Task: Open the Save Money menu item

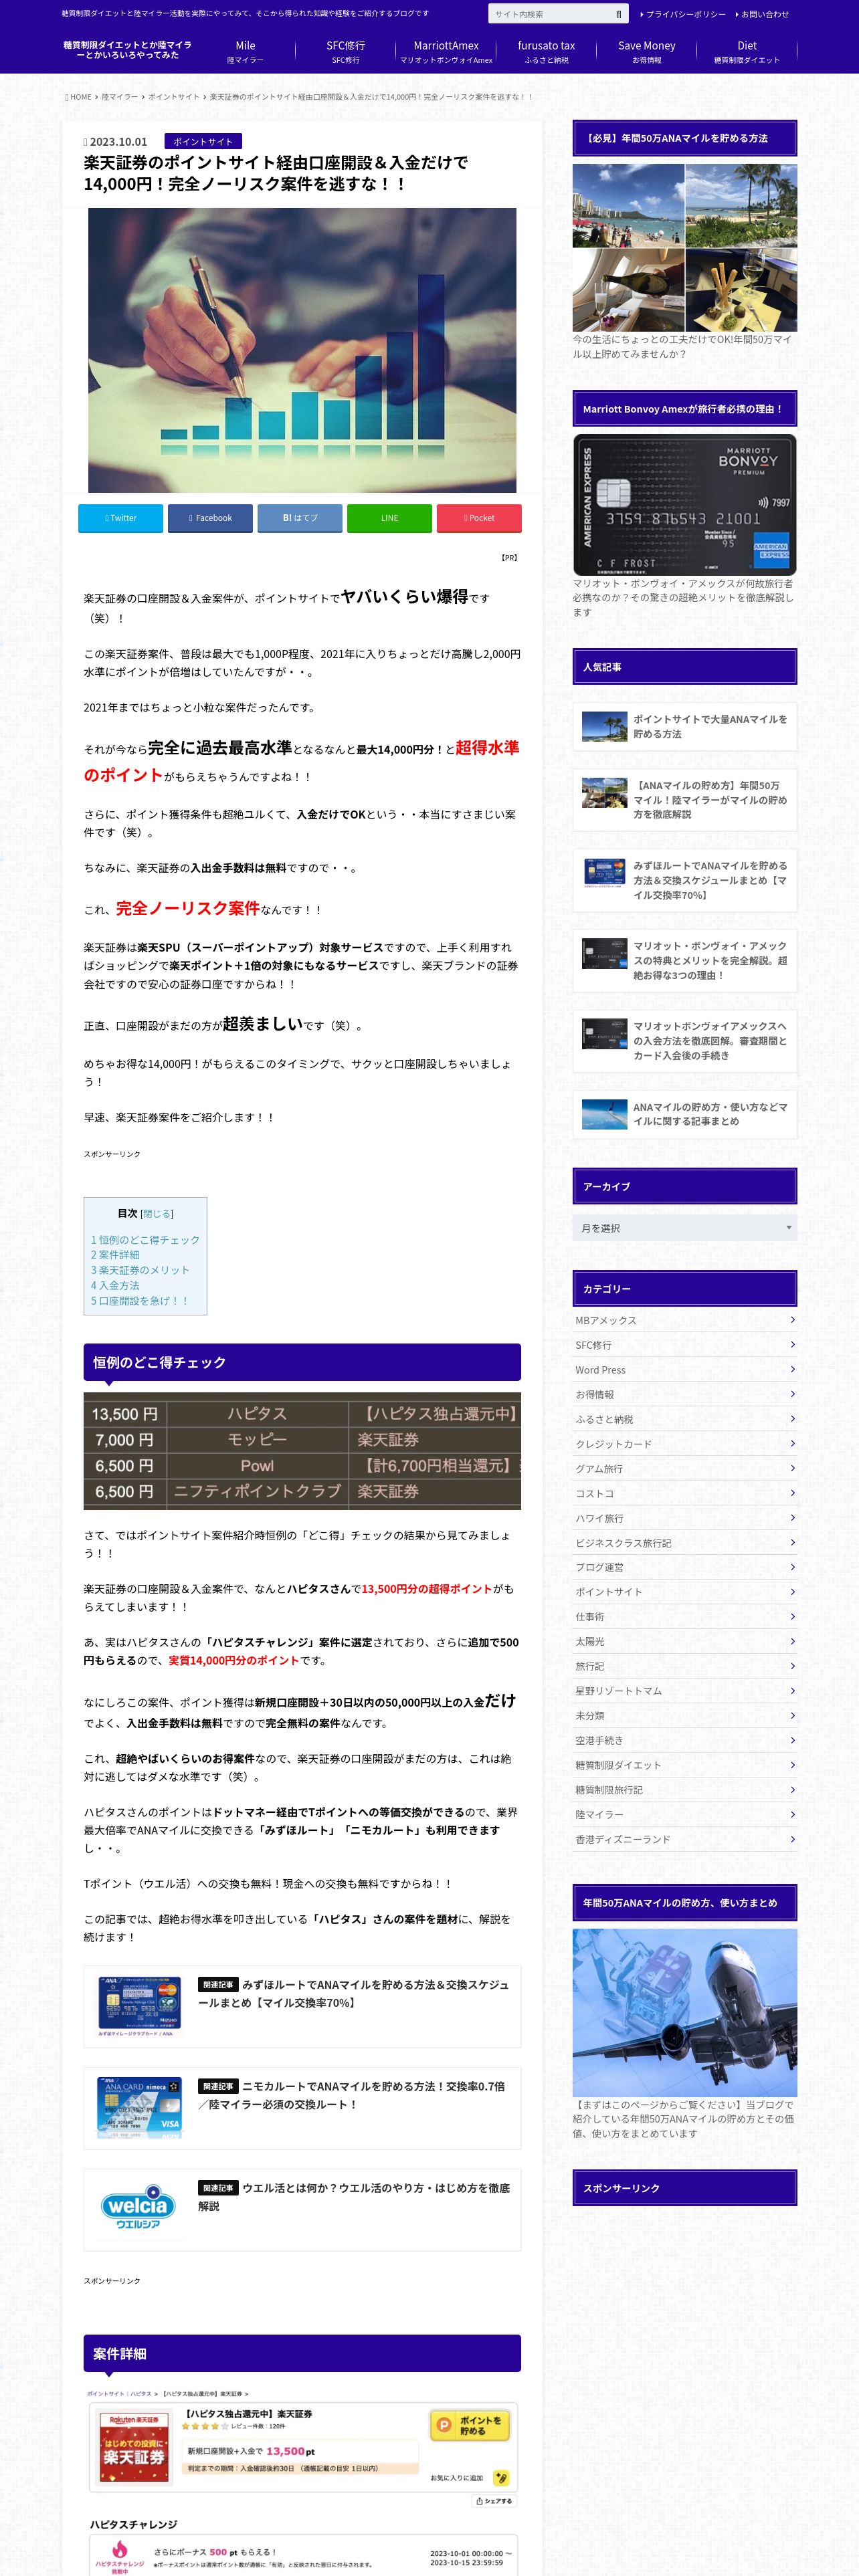Action: coord(647,52)
